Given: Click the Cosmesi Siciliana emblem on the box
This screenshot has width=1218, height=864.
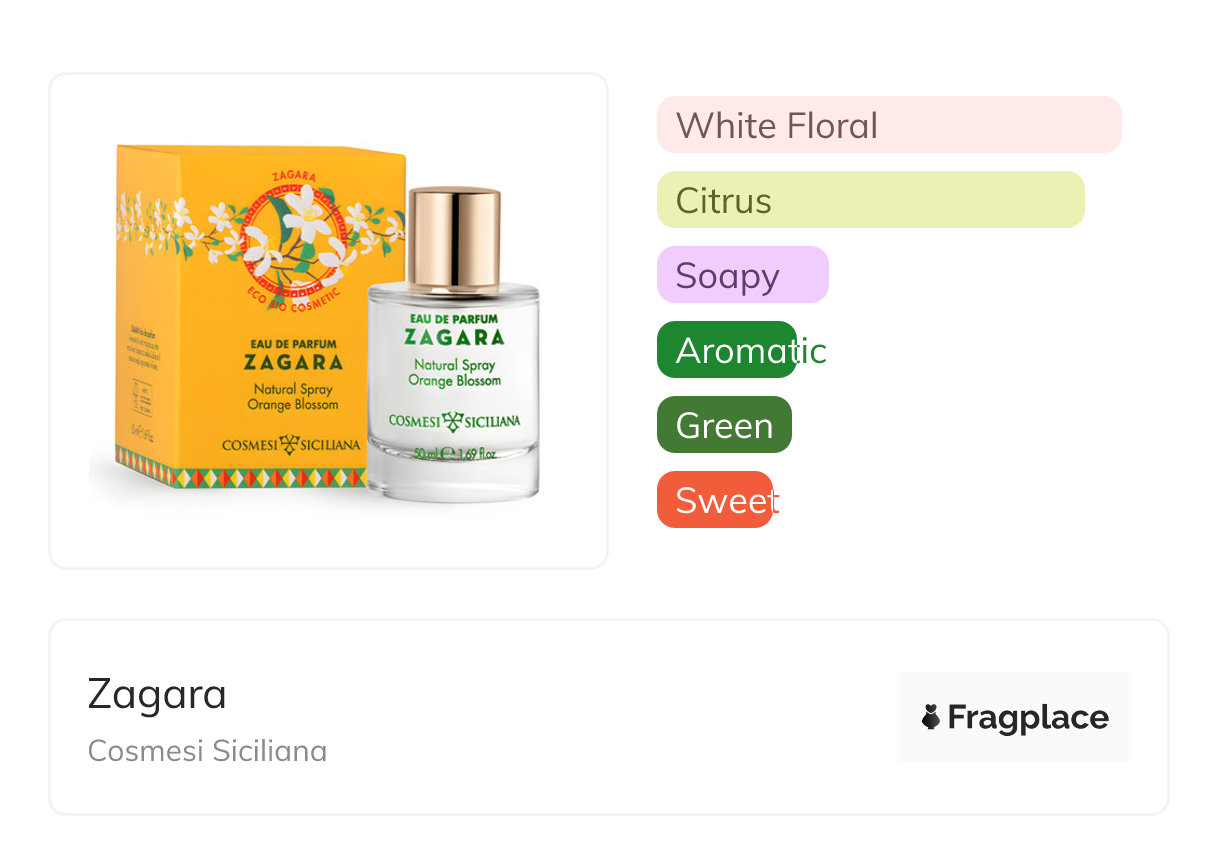Looking at the screenshot, I should 289,445.
